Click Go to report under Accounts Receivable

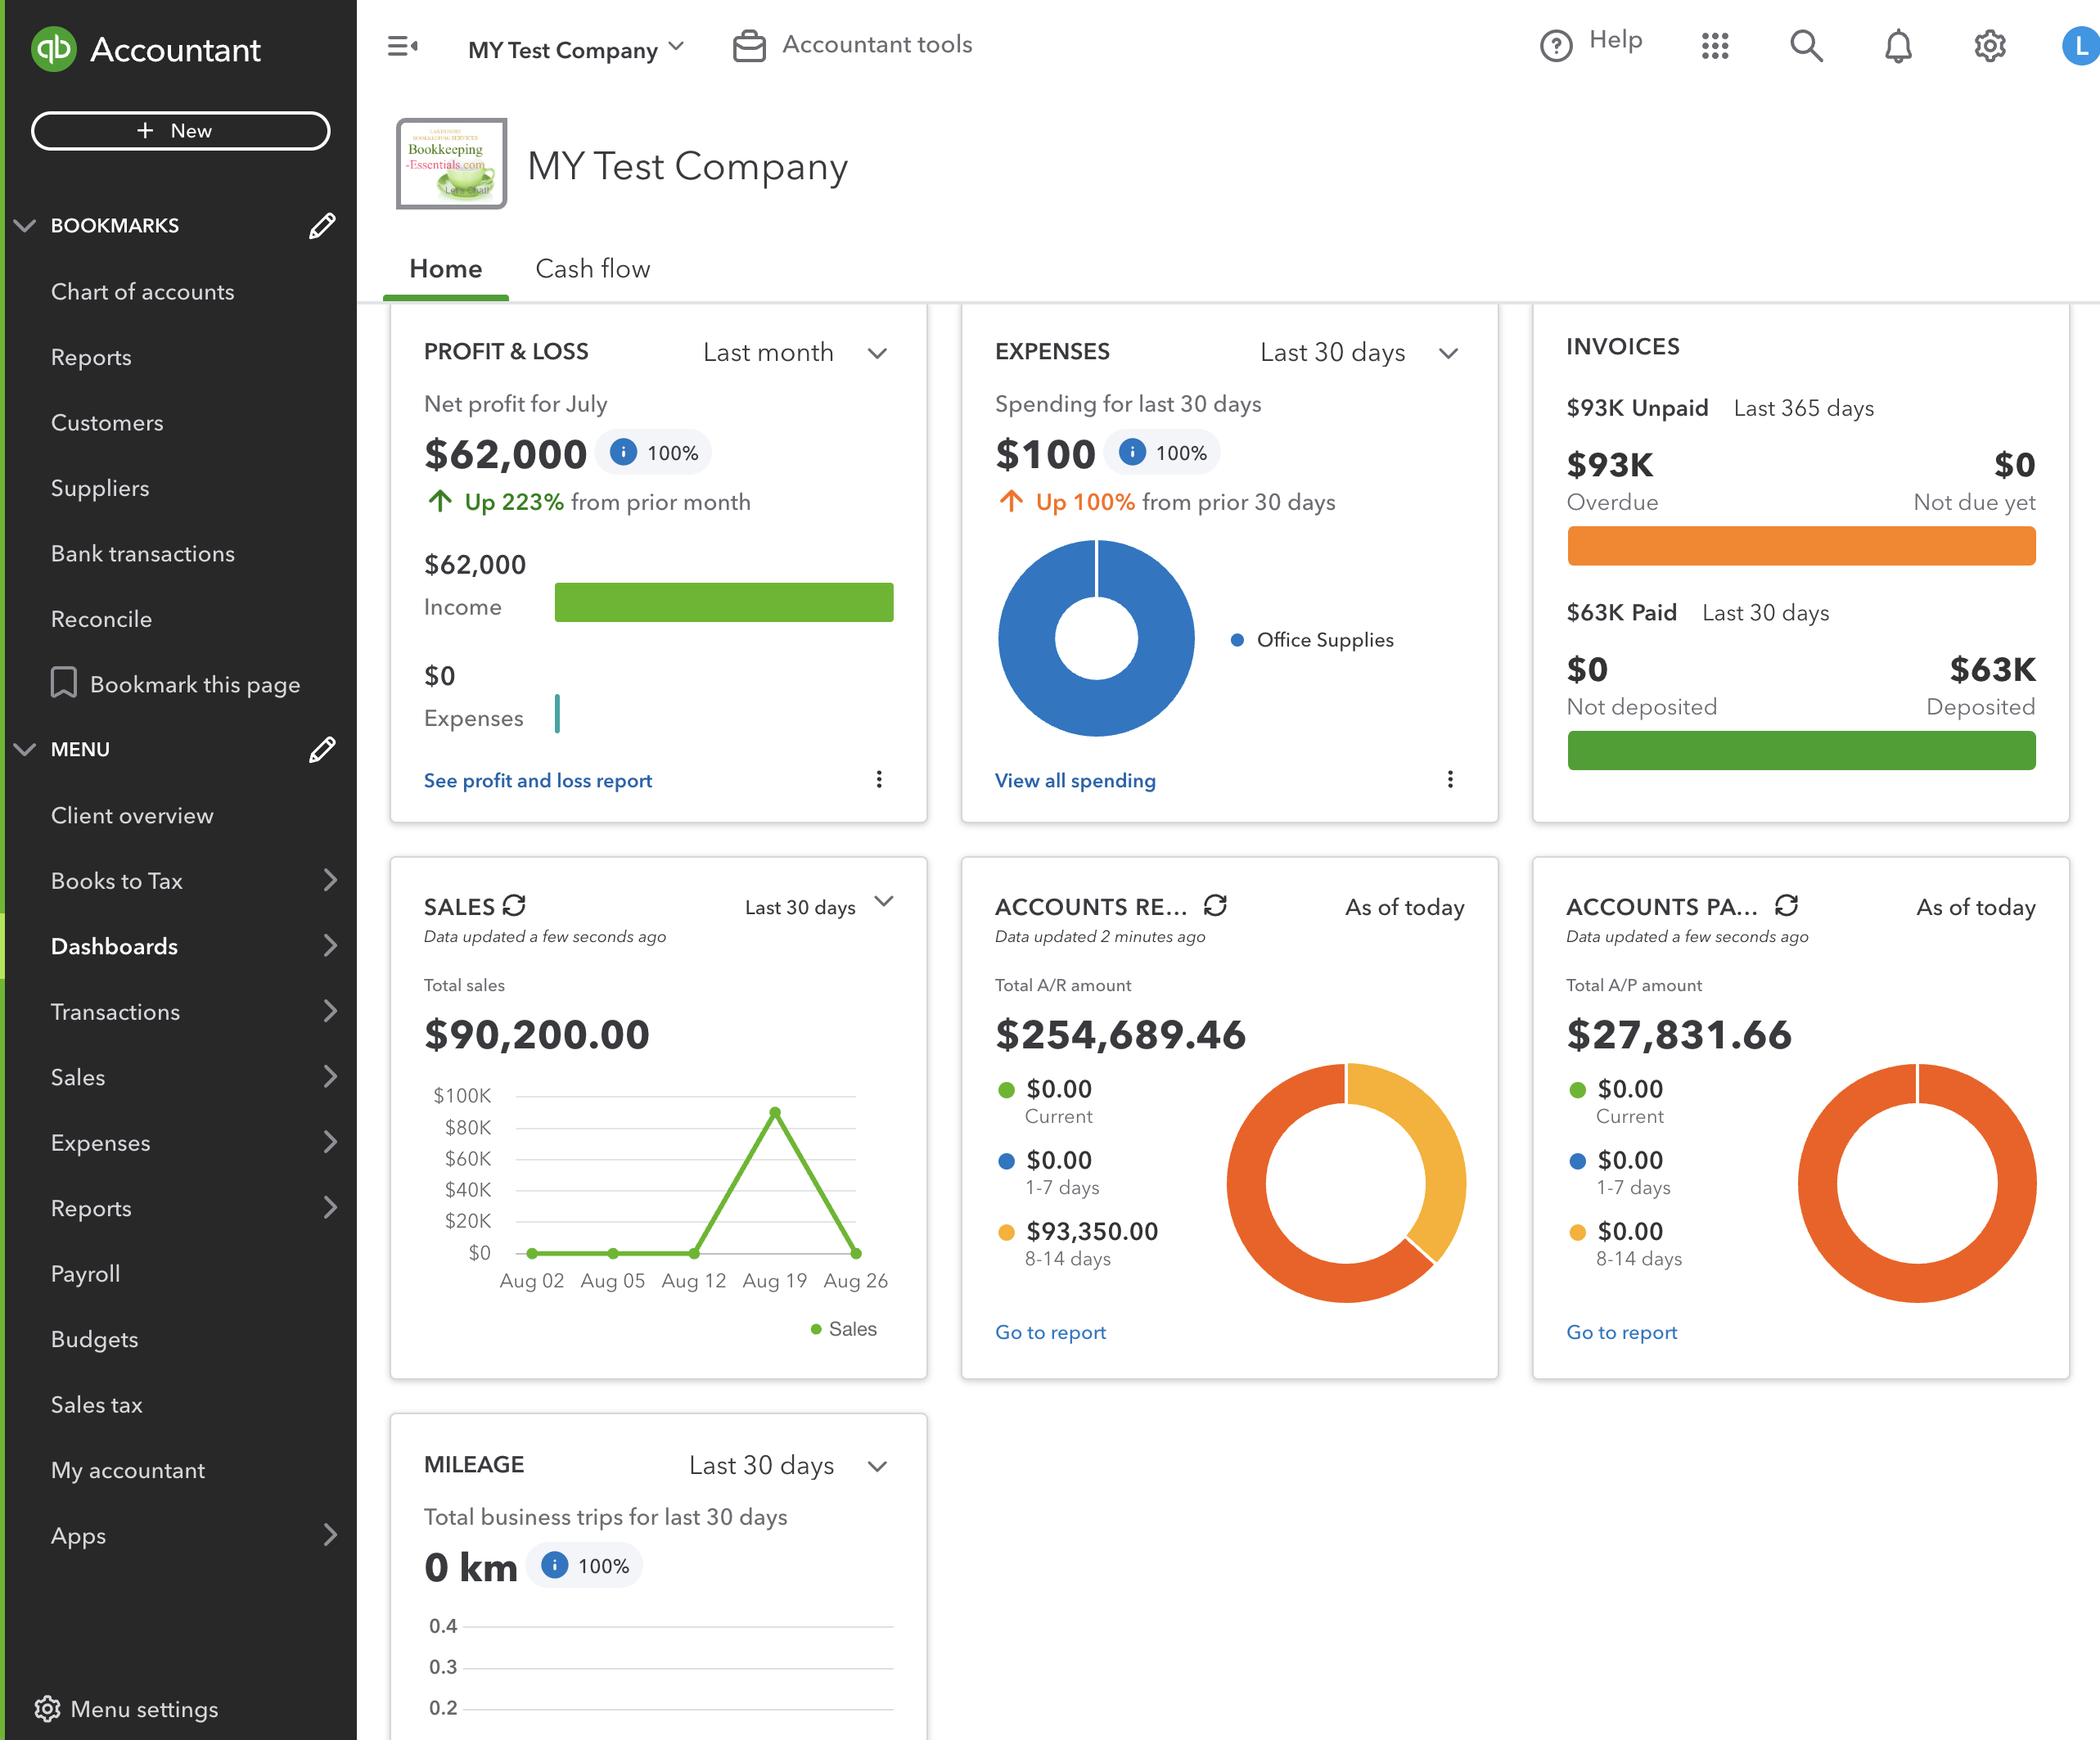(x=1050, y=1332)
